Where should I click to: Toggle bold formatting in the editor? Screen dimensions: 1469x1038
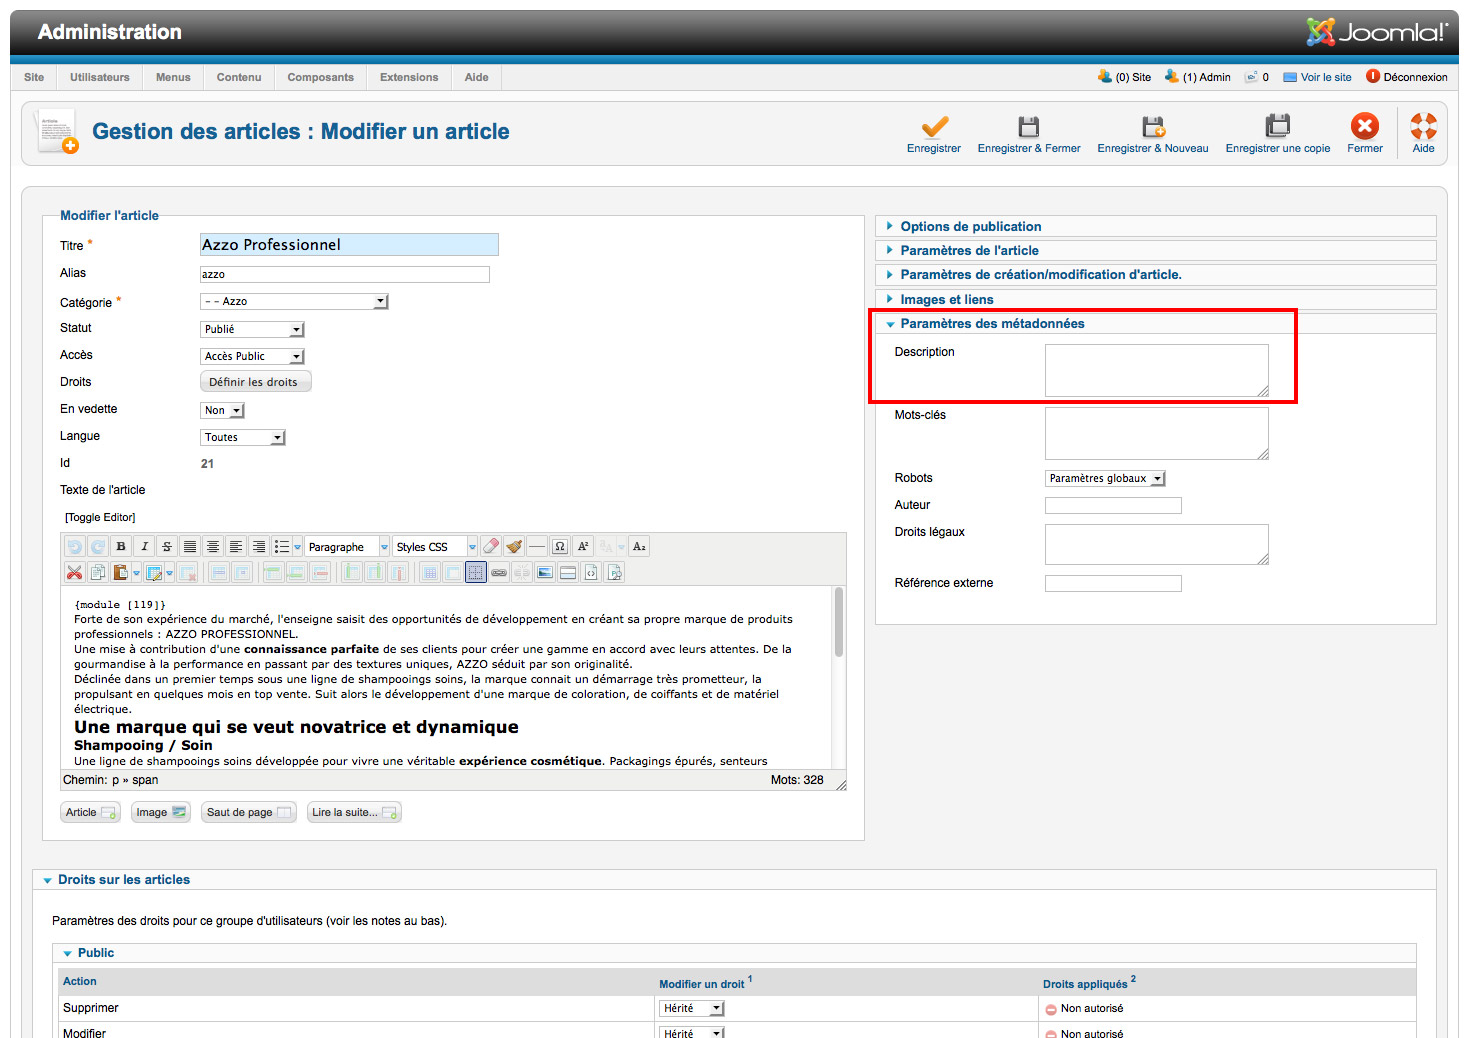pos(121,547)
